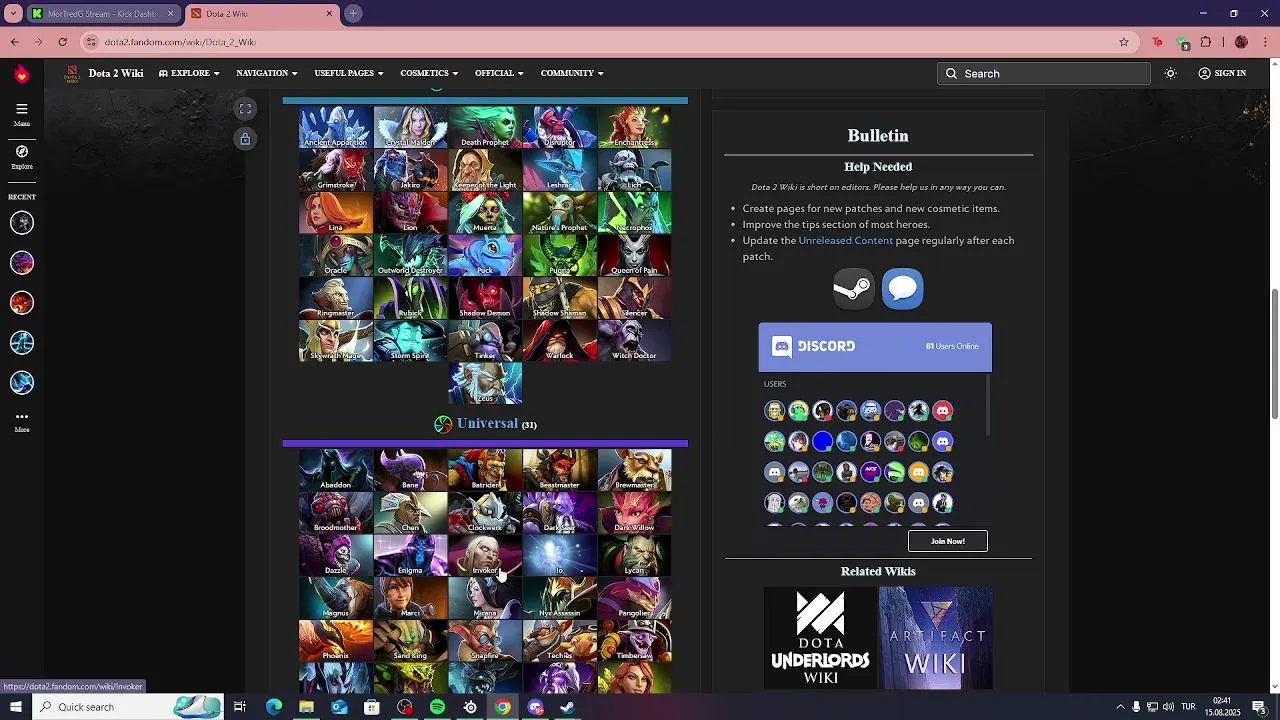The image size is (1280, 720).
Task: Click the page vertical scrollbar
Action: tap(1274, 355)
